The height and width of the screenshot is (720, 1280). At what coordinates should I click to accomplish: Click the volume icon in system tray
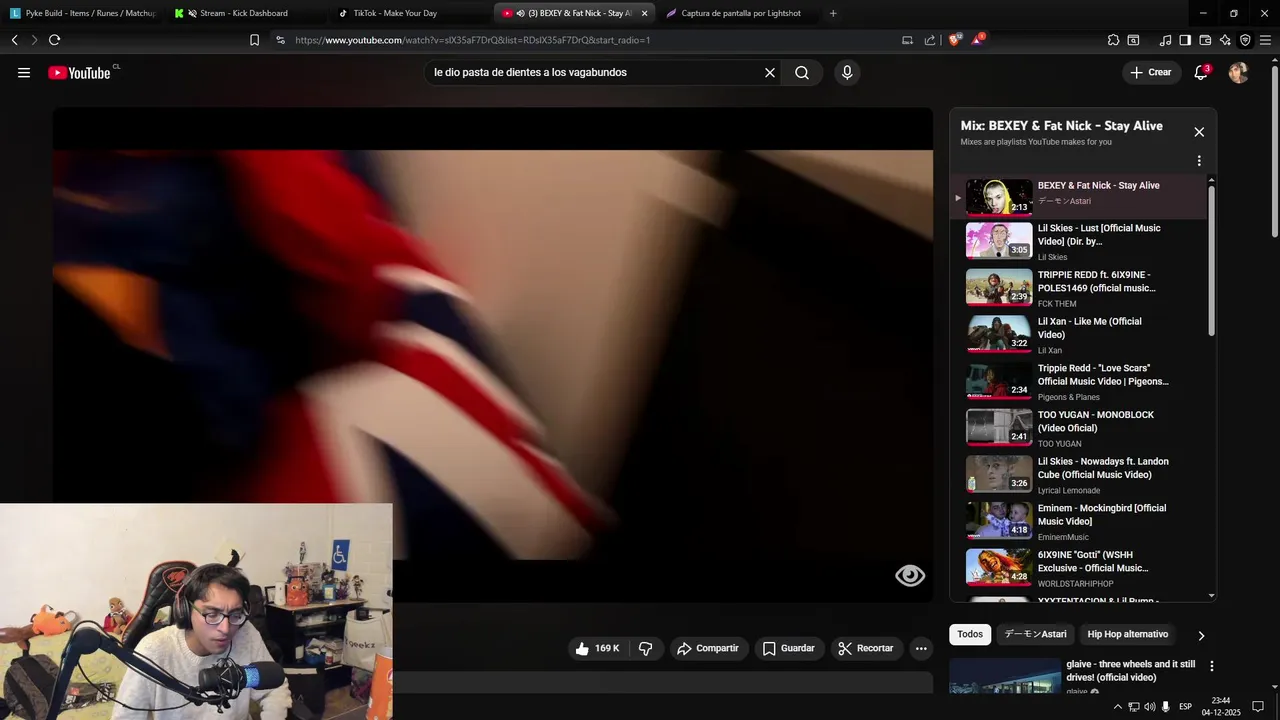[x=1149, y=707]
